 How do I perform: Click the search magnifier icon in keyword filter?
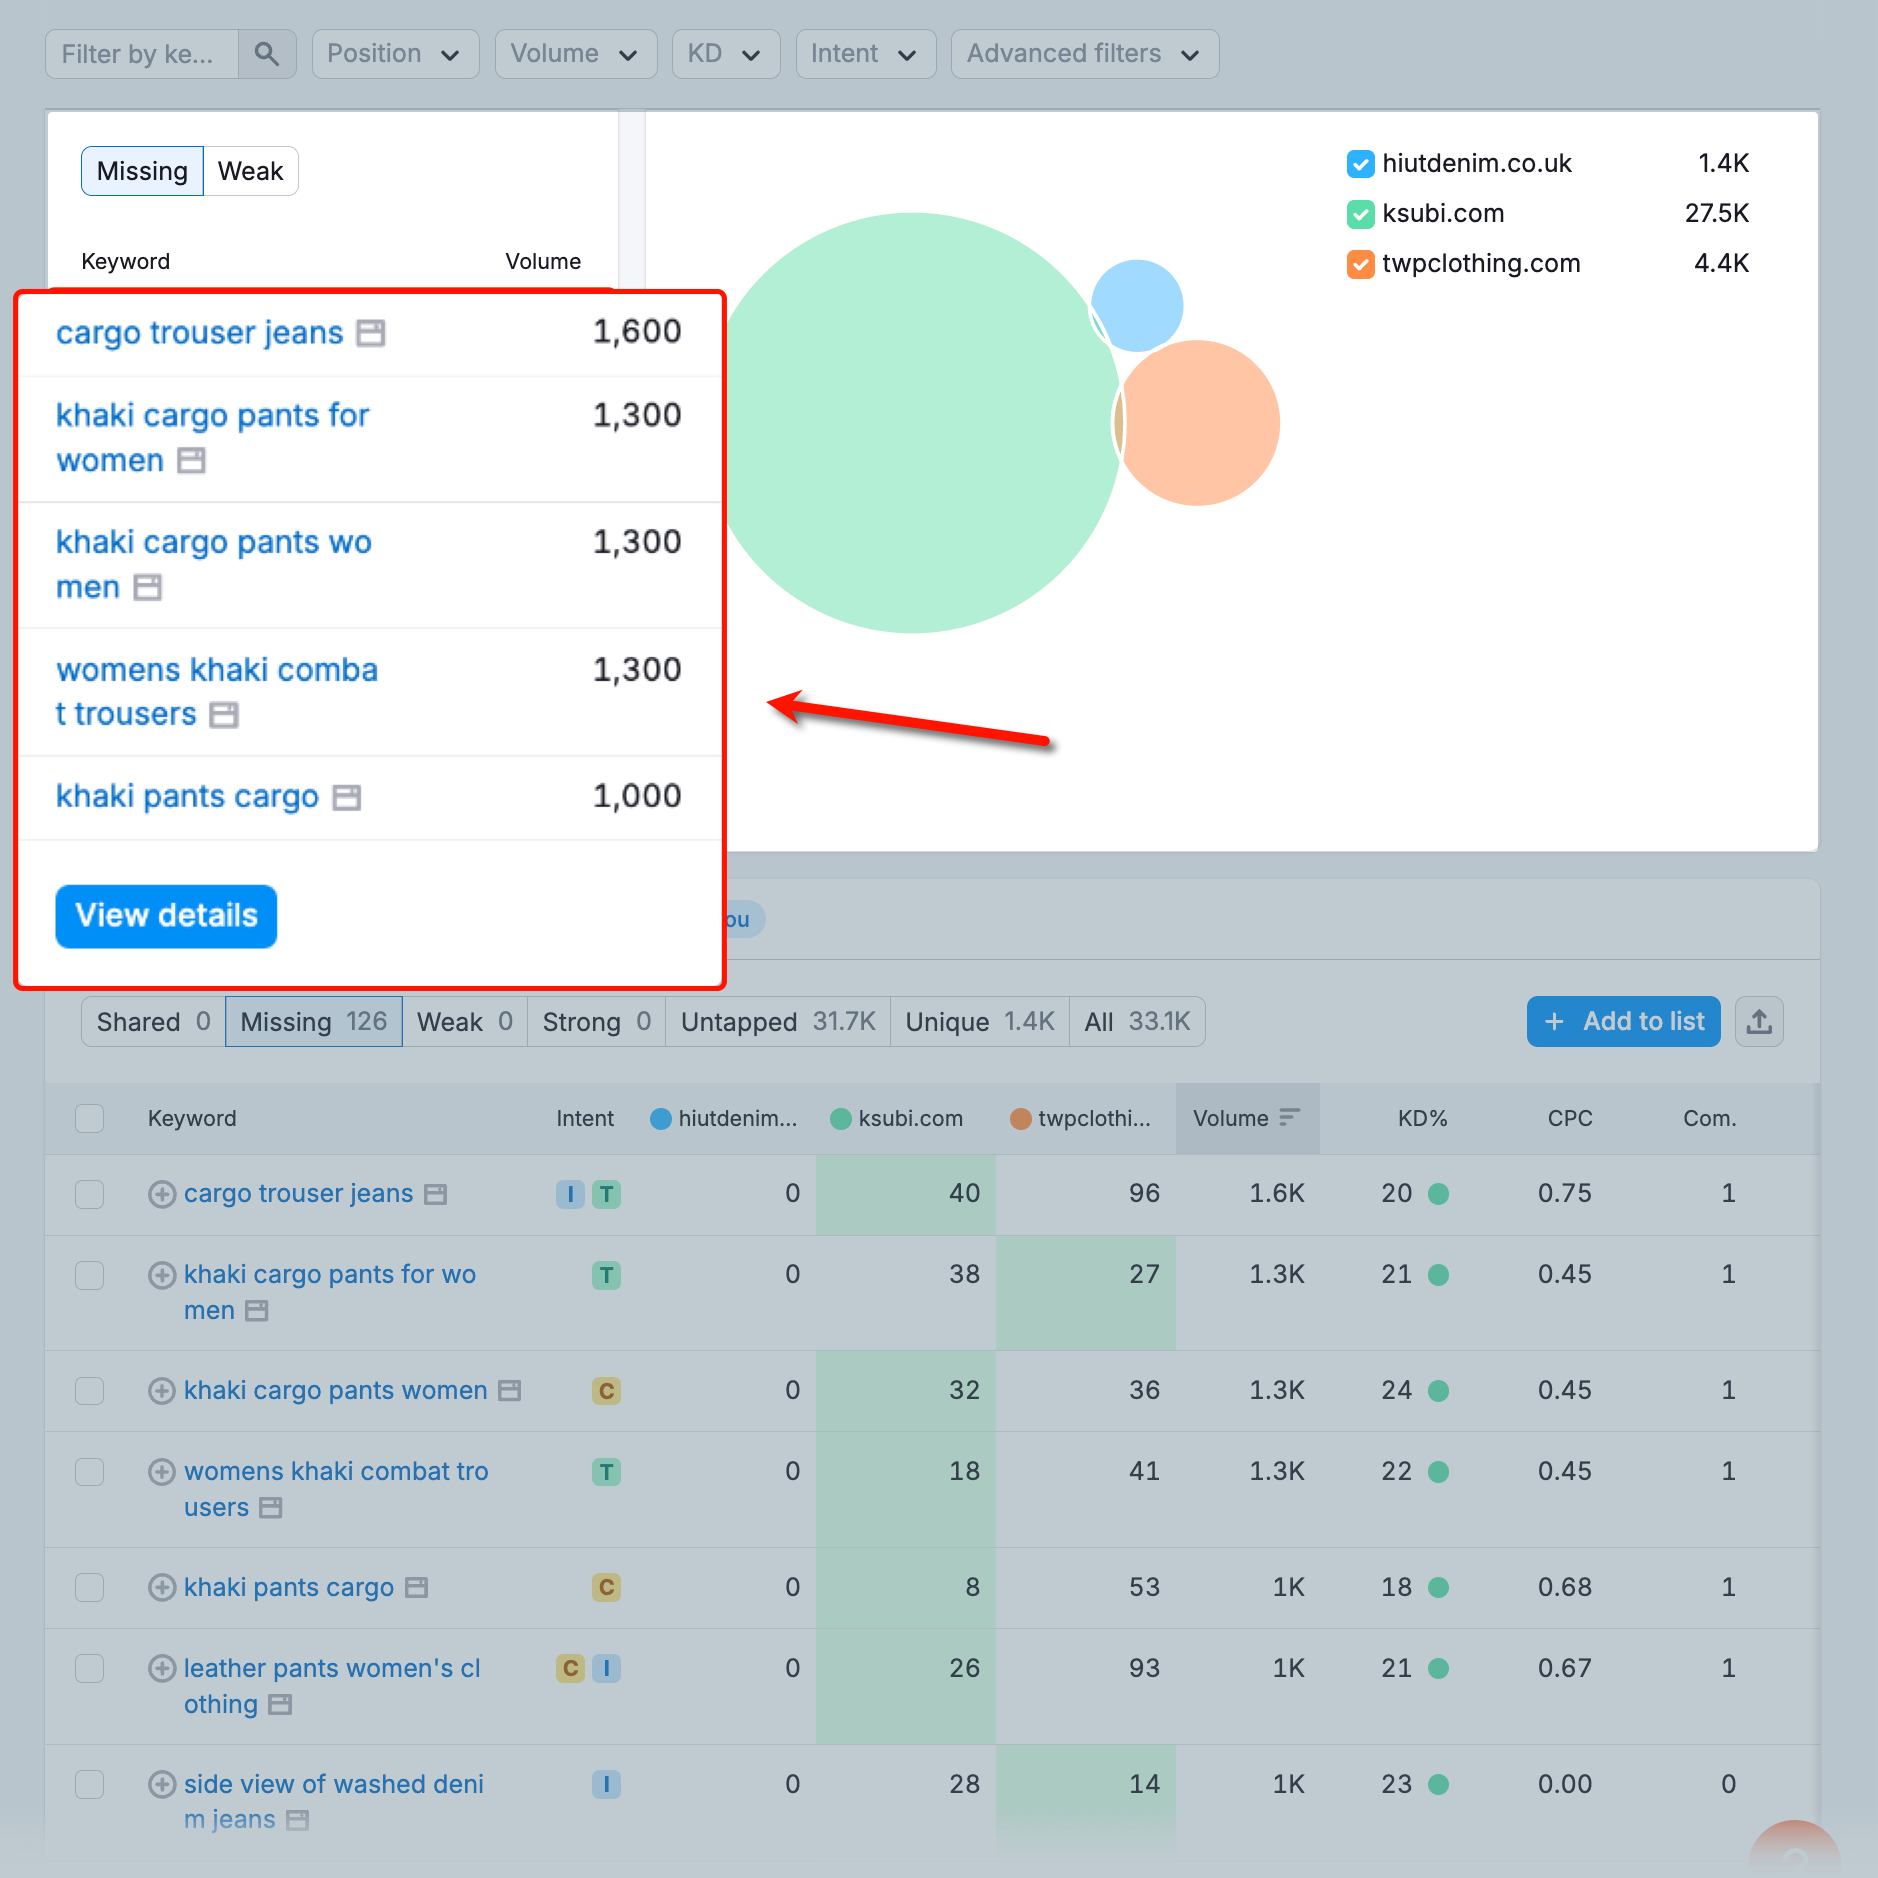pyautogui.click(x=266, y=53)
